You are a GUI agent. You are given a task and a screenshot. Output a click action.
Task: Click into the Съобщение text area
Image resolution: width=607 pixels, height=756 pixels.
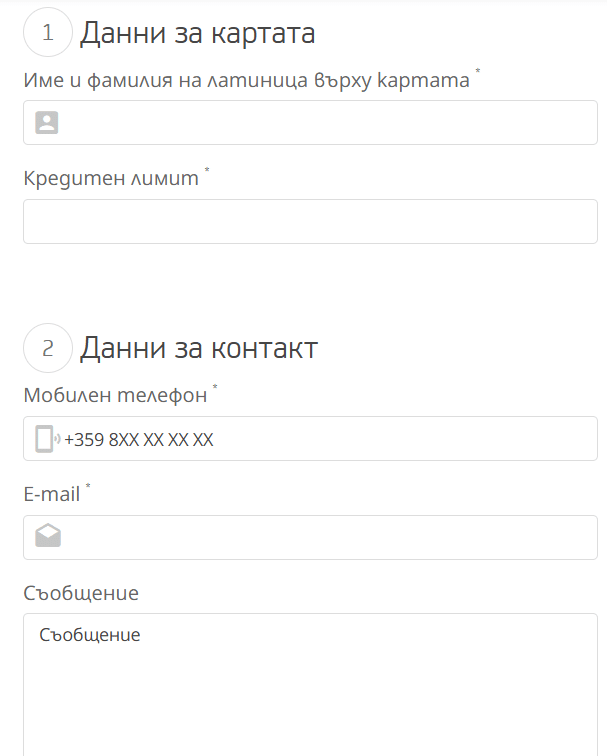point(310,690)
